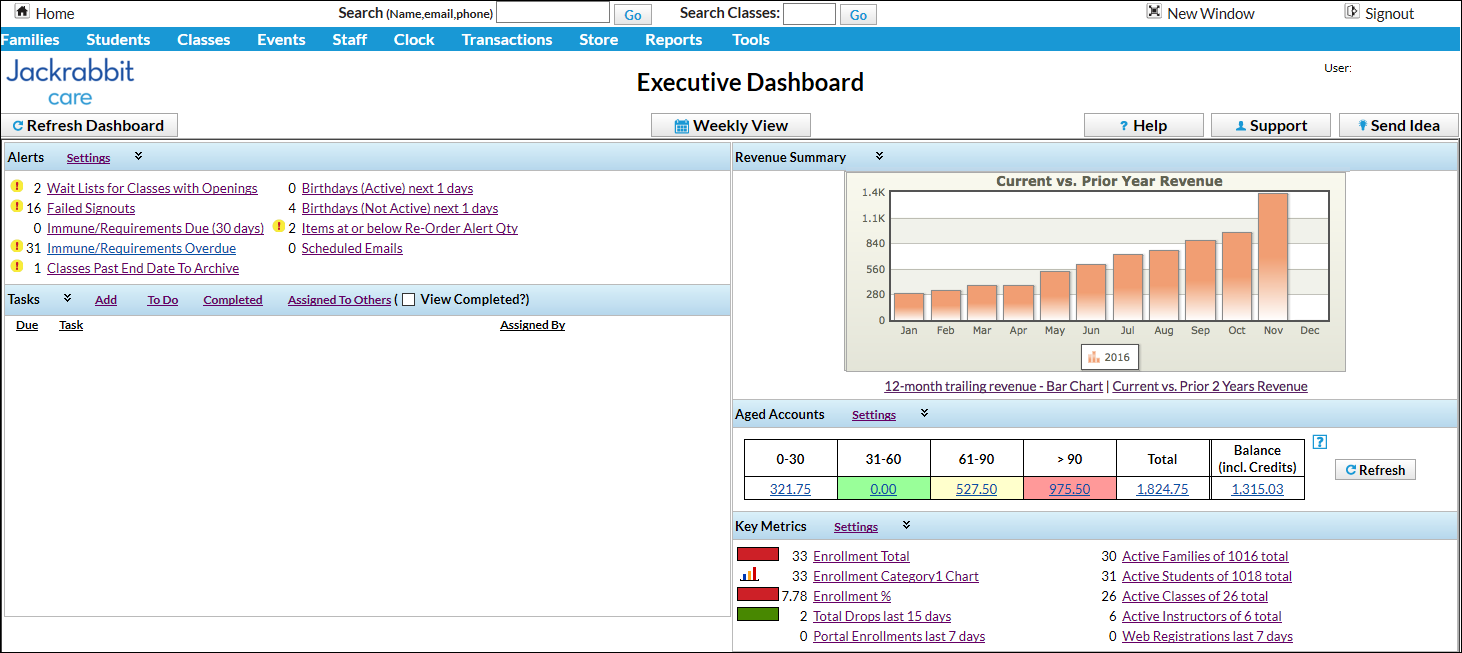This screenshot has height=653, width=1462.
Task: Expand the Alerts panel chevron
Action: coord(138,157)
